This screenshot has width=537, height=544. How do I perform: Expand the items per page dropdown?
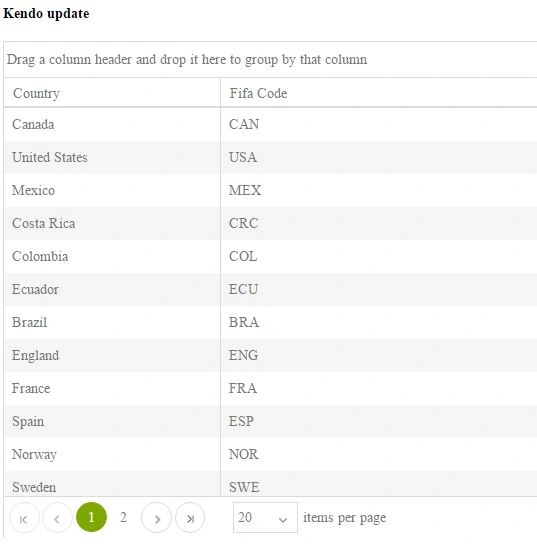click(x=265, y=517)
